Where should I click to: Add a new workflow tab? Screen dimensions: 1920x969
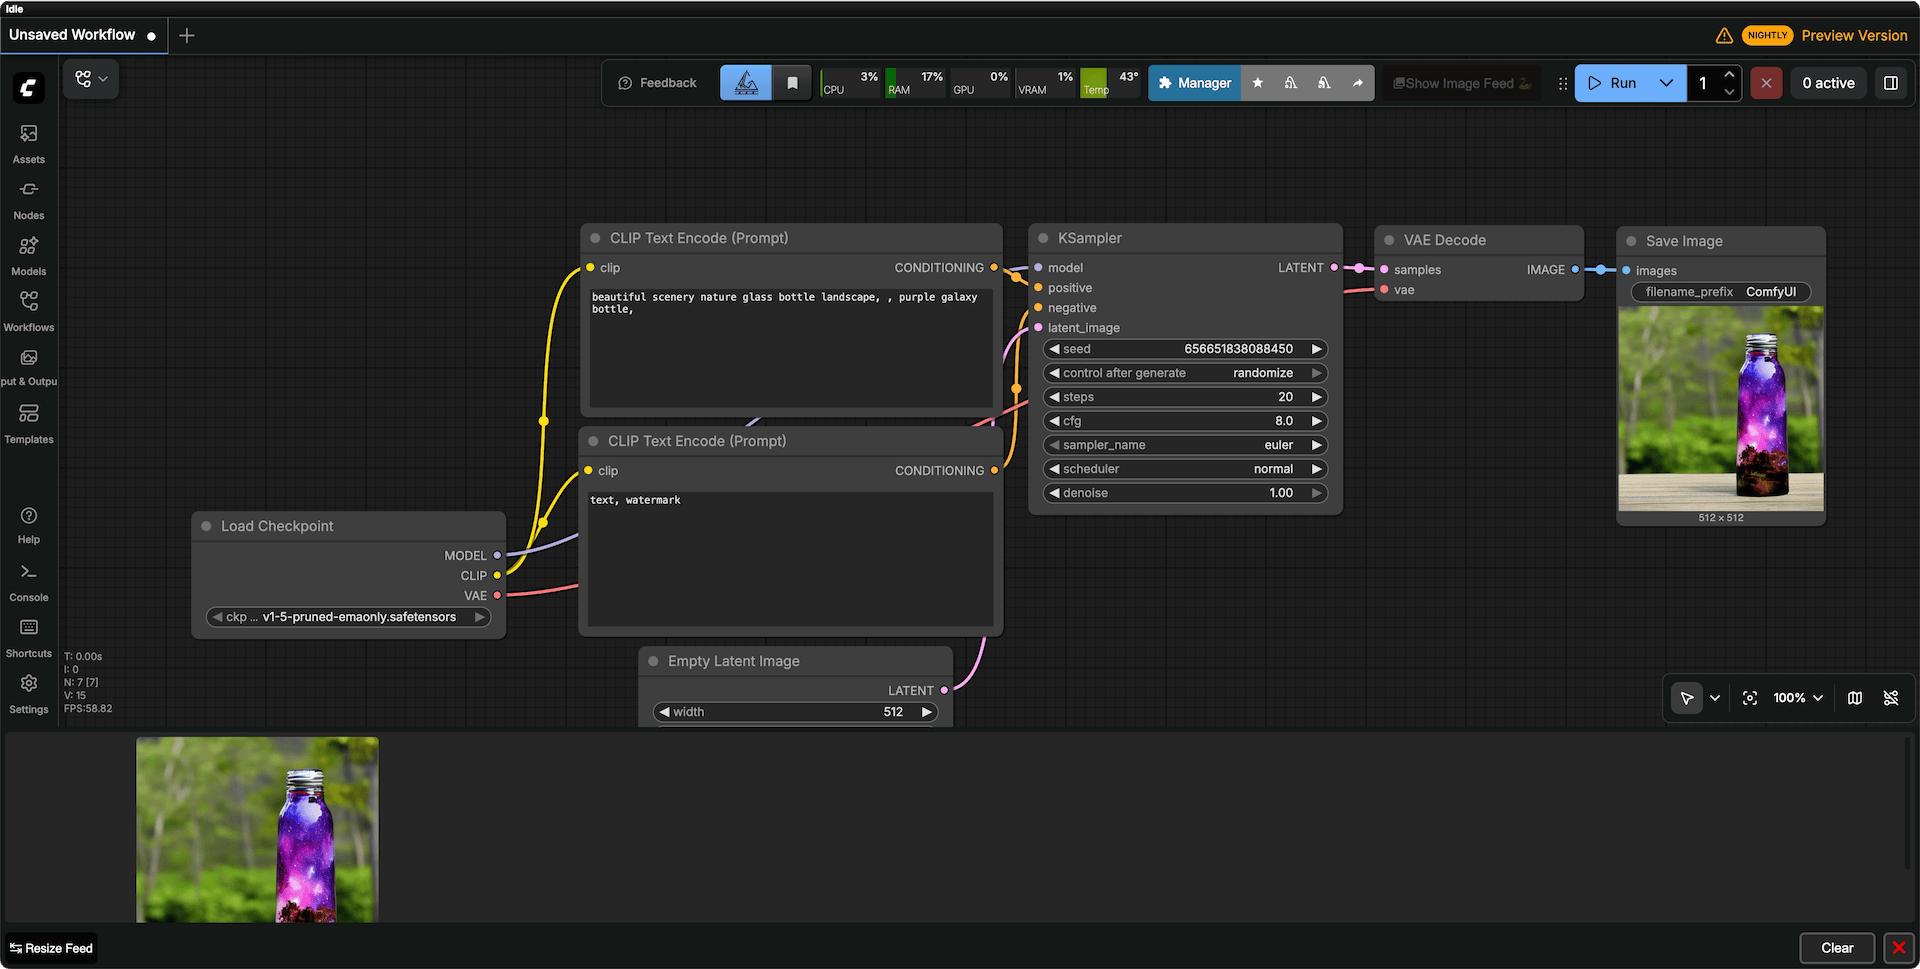click(187, 36)
